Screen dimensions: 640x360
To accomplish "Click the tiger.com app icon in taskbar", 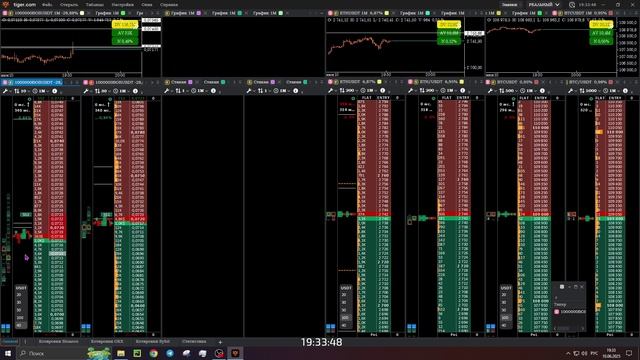I will (236, 353).
